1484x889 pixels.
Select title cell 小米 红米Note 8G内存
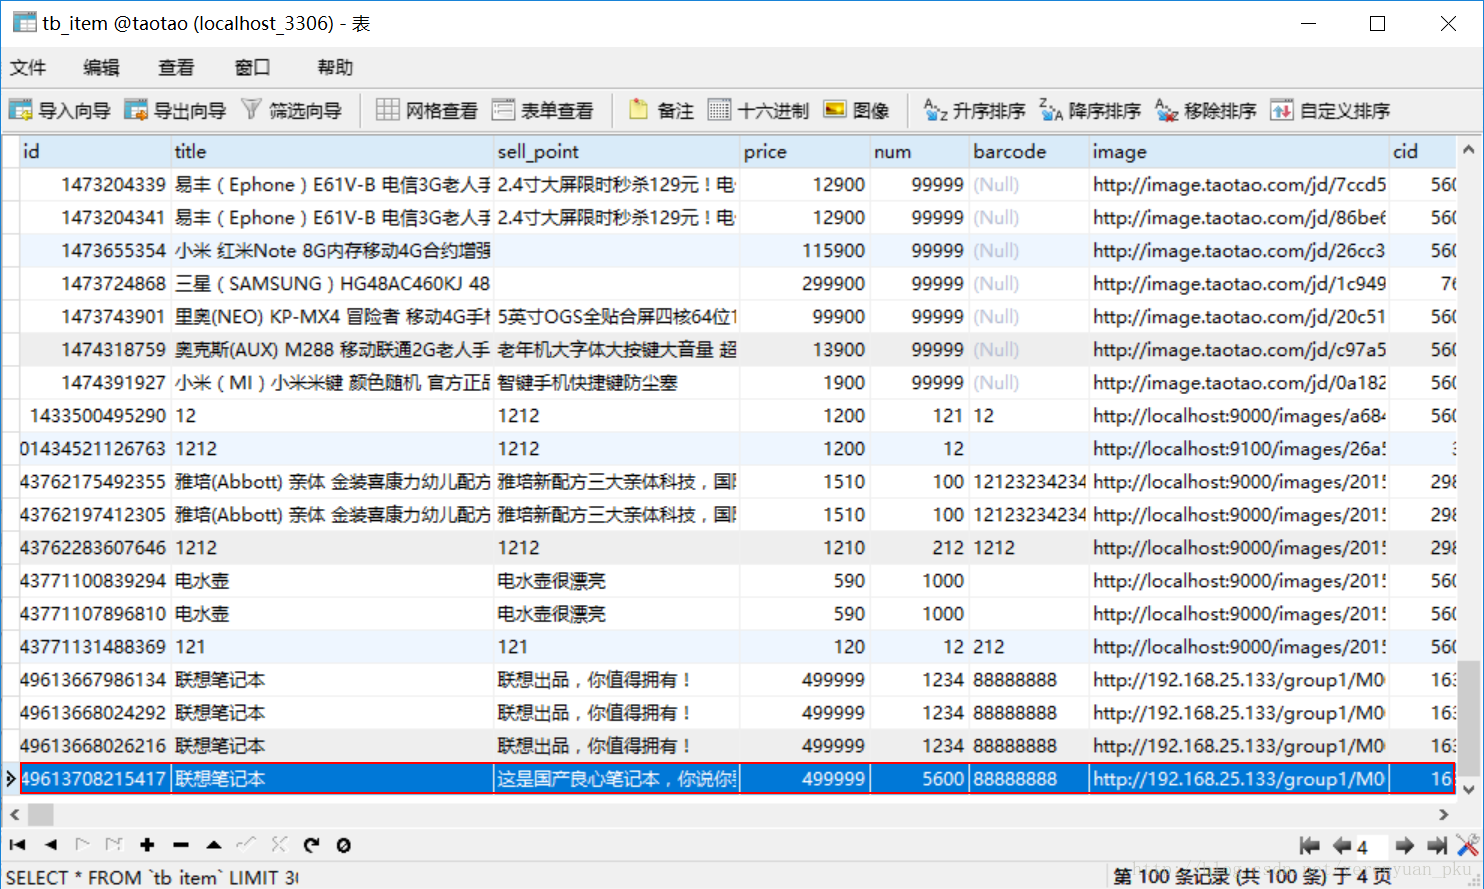333,250
